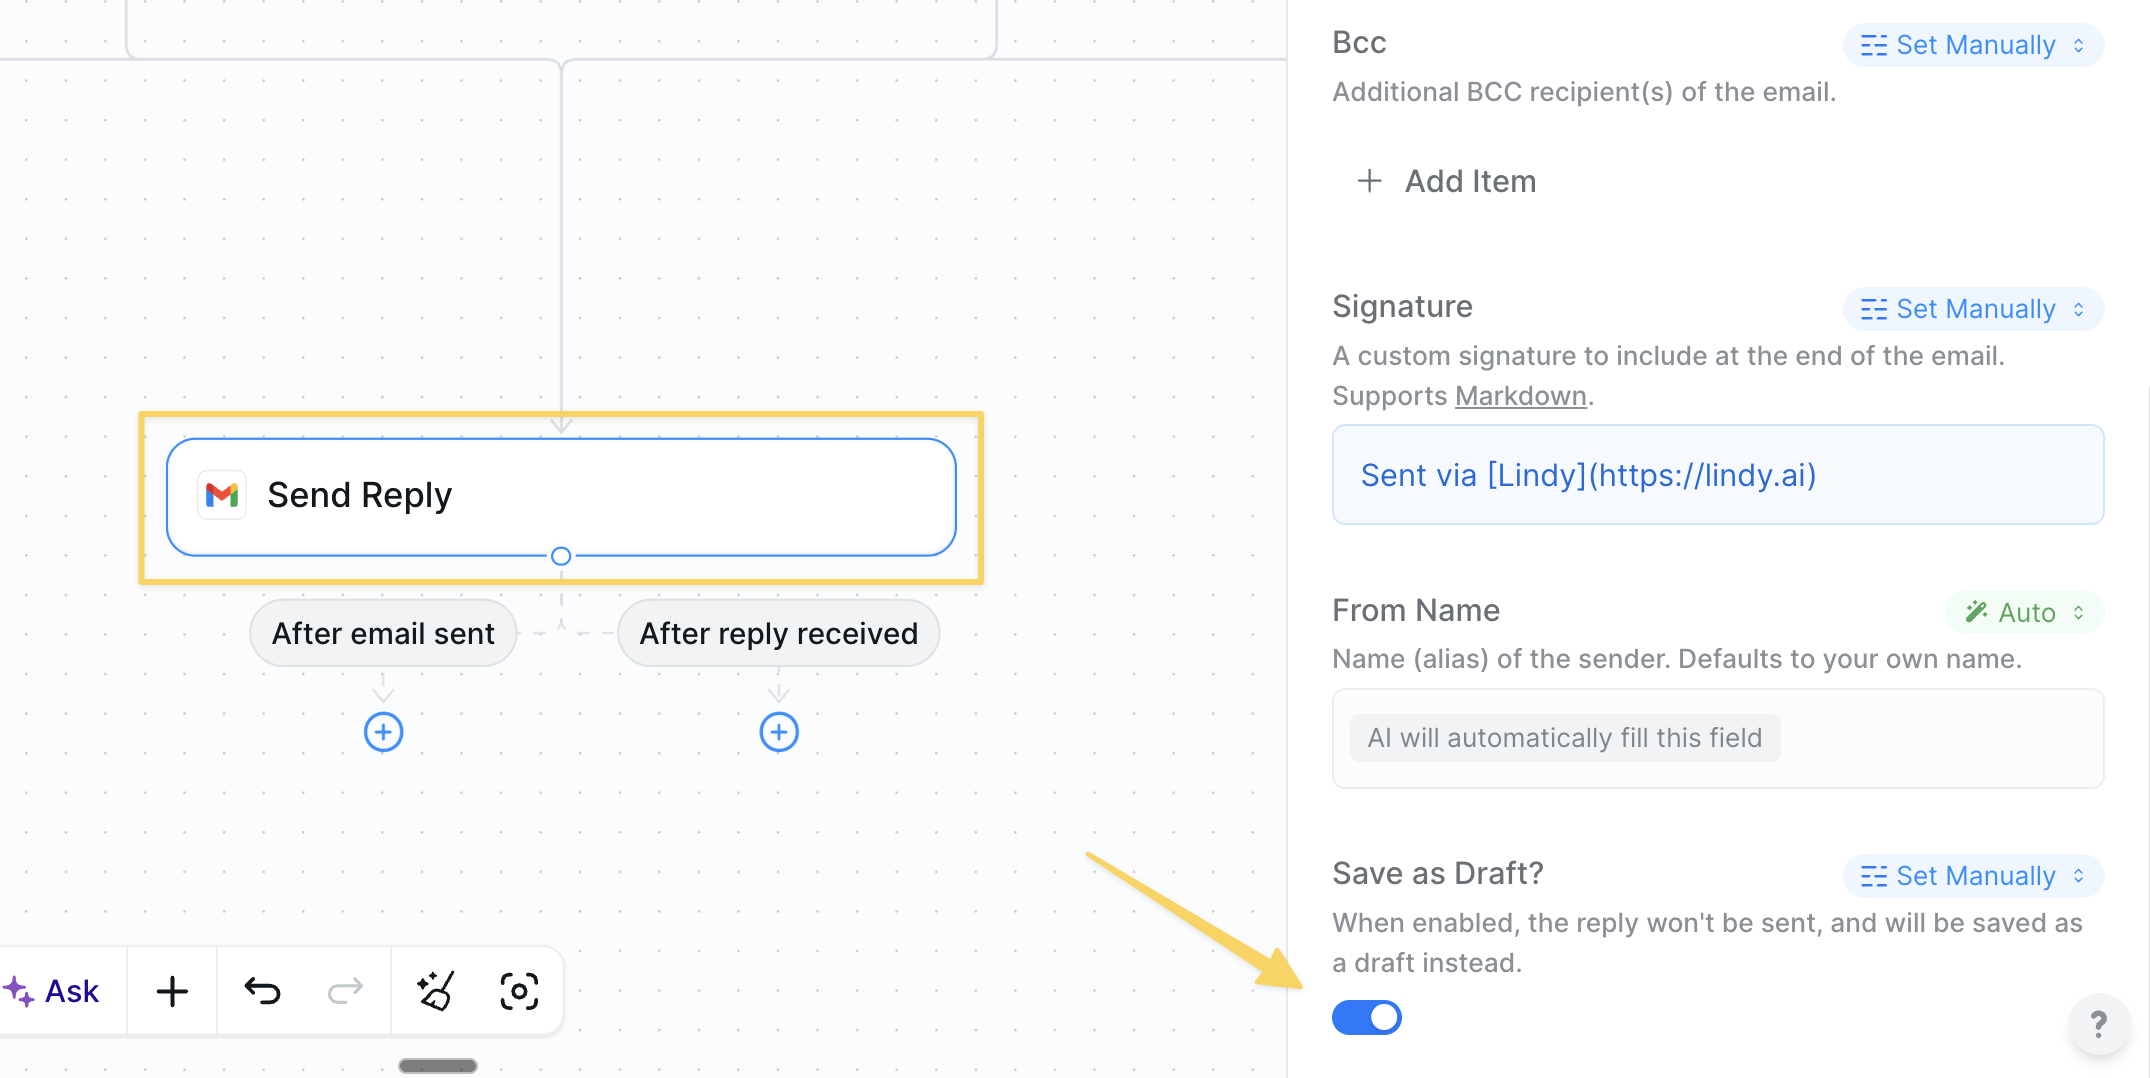Center the canvas view with the focus icon
Viewport: 2150px width, 1078px height.
pos(519,990)
